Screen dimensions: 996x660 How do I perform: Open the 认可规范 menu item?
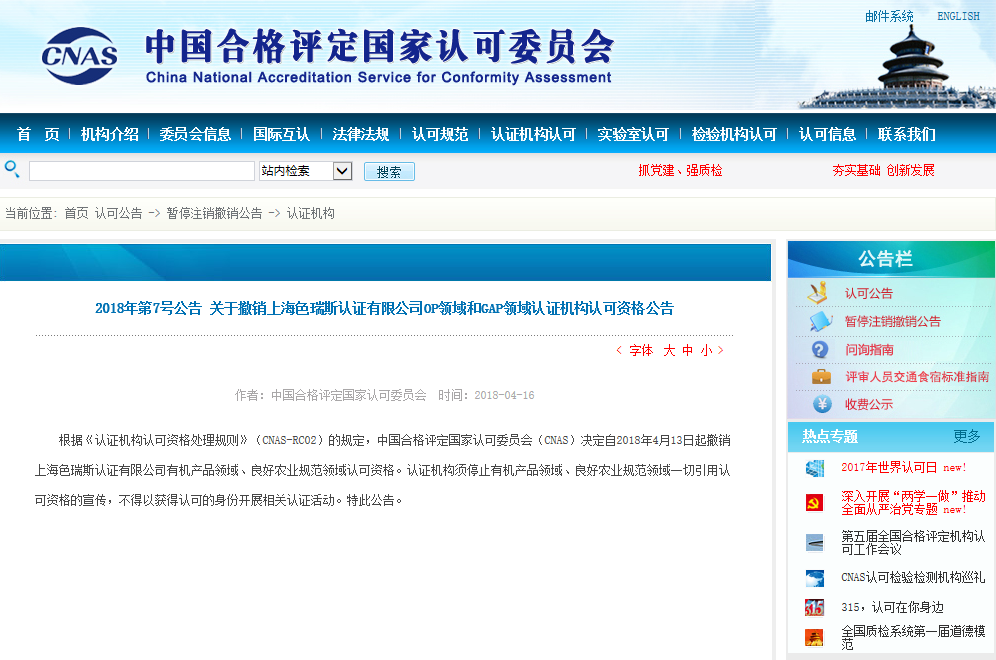pos(440,134)
